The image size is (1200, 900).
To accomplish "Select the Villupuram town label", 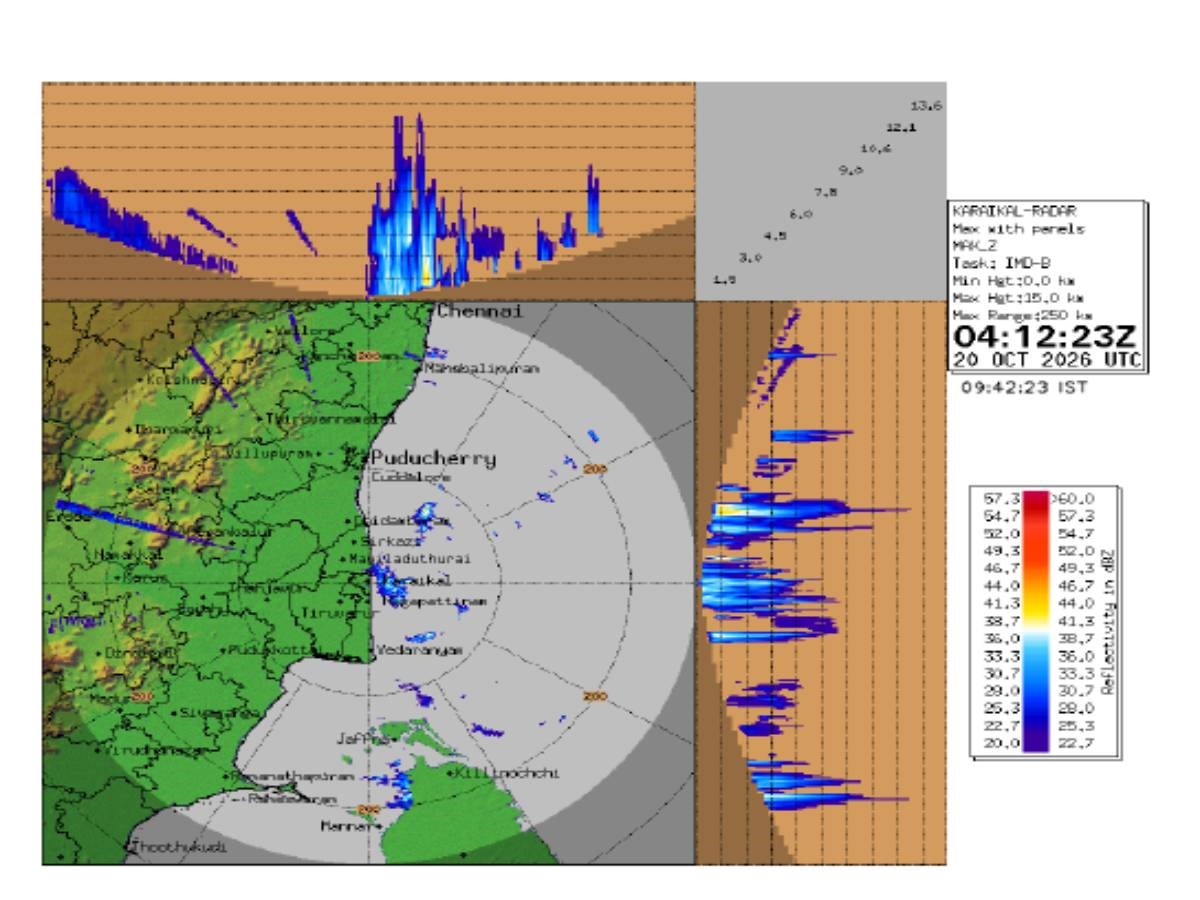I will (x=272, y=453).
